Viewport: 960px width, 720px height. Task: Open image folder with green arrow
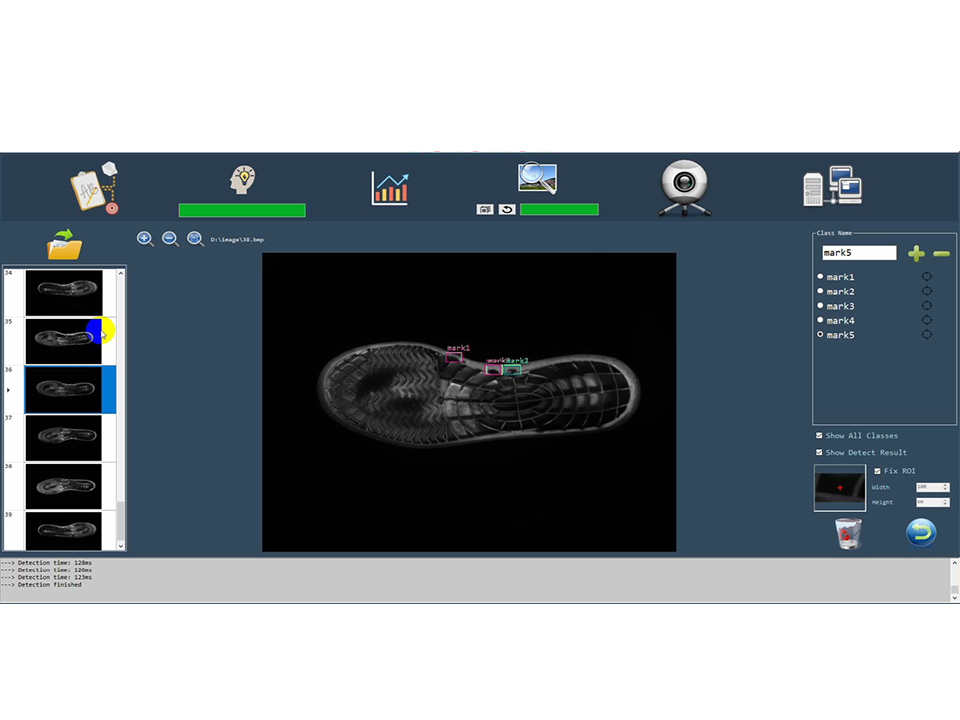pos(65,244)
